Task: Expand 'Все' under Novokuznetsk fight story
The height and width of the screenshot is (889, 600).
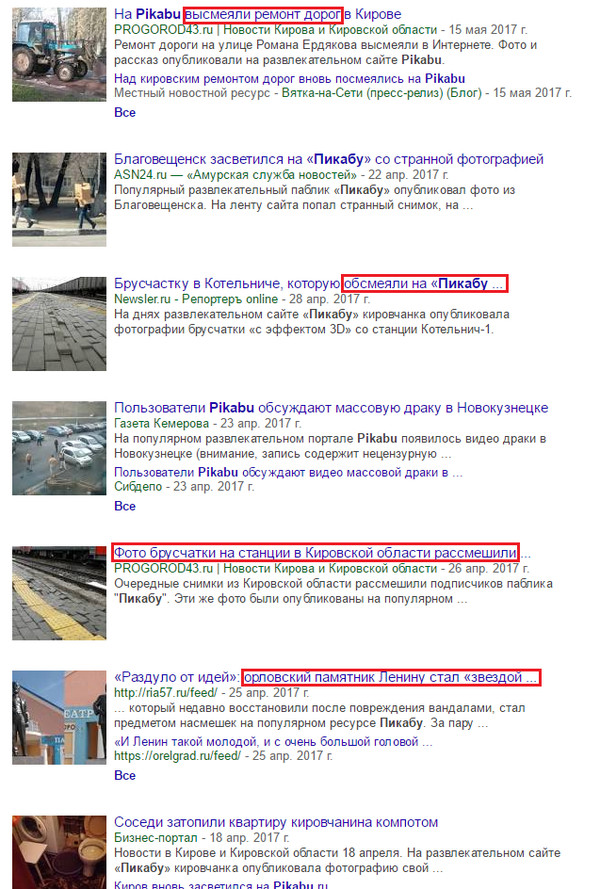Action: coord(125,506)
